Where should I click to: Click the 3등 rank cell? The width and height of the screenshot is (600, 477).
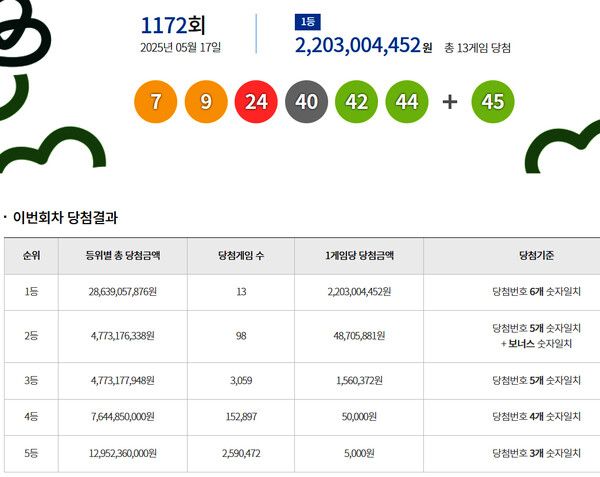tap(31, 381)
